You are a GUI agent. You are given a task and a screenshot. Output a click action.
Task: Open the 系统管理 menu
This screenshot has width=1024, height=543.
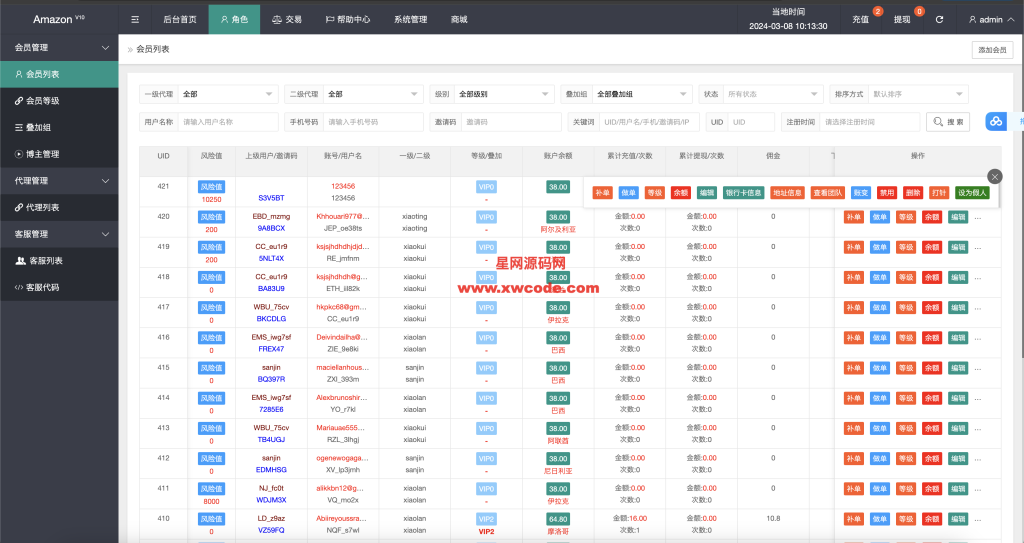pyautogui.click(x=410, y=19)
